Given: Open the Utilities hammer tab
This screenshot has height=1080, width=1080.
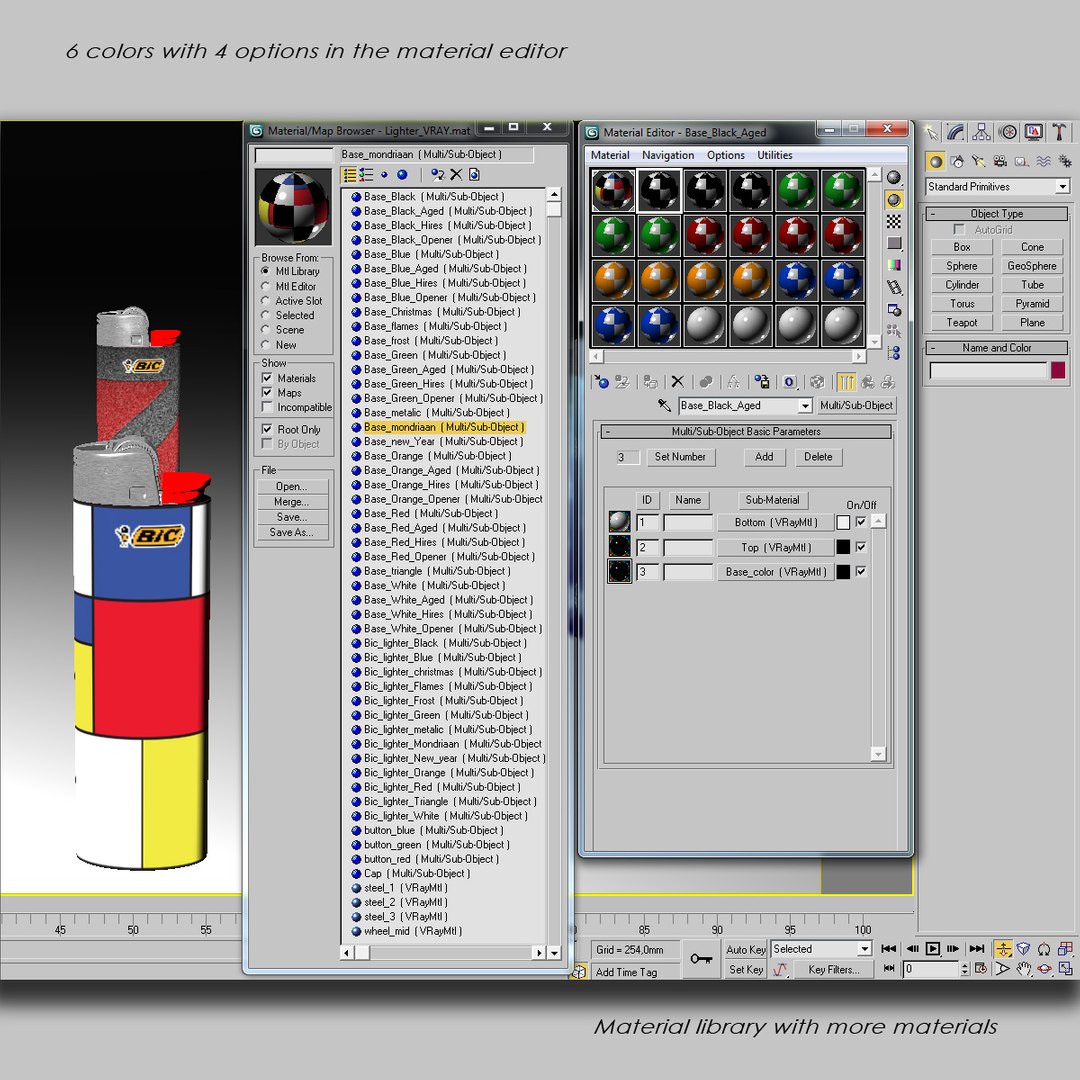Looking at the screenshot, I should (1059, 132).
